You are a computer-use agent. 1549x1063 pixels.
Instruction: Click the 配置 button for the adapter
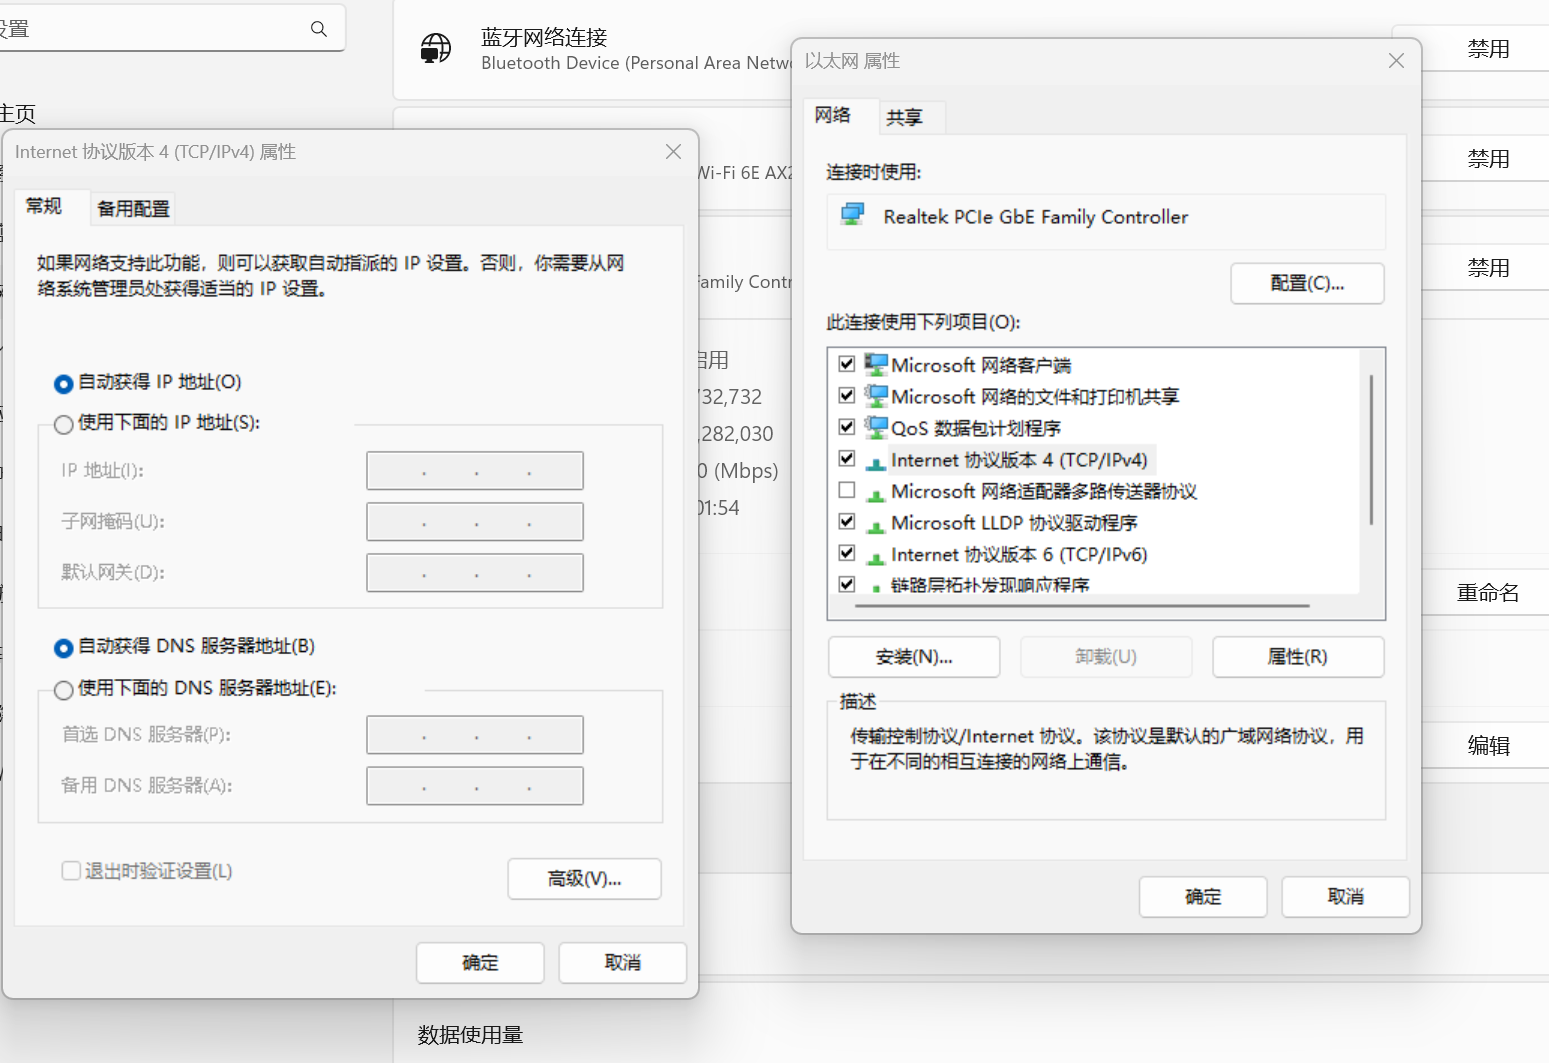click(x=1306, y=283)
